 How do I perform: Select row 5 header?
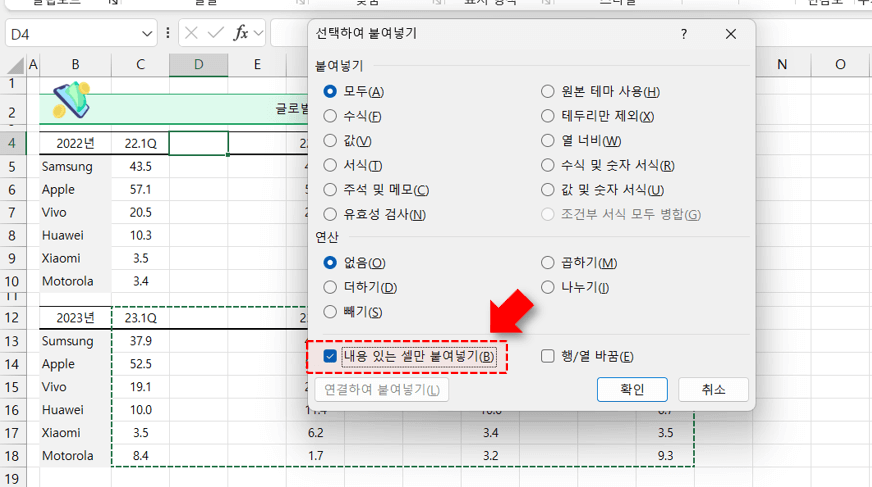(12, 167)
